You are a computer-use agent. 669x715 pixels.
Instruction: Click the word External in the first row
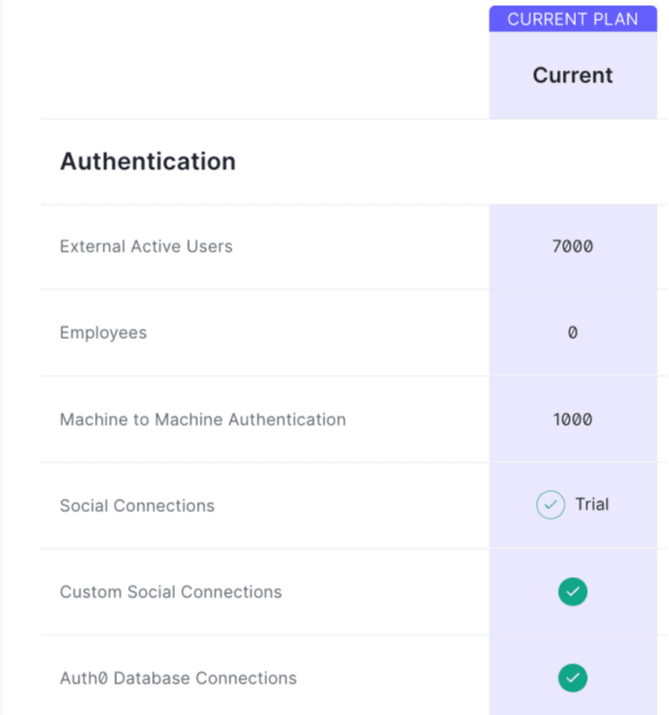point(92,246)
